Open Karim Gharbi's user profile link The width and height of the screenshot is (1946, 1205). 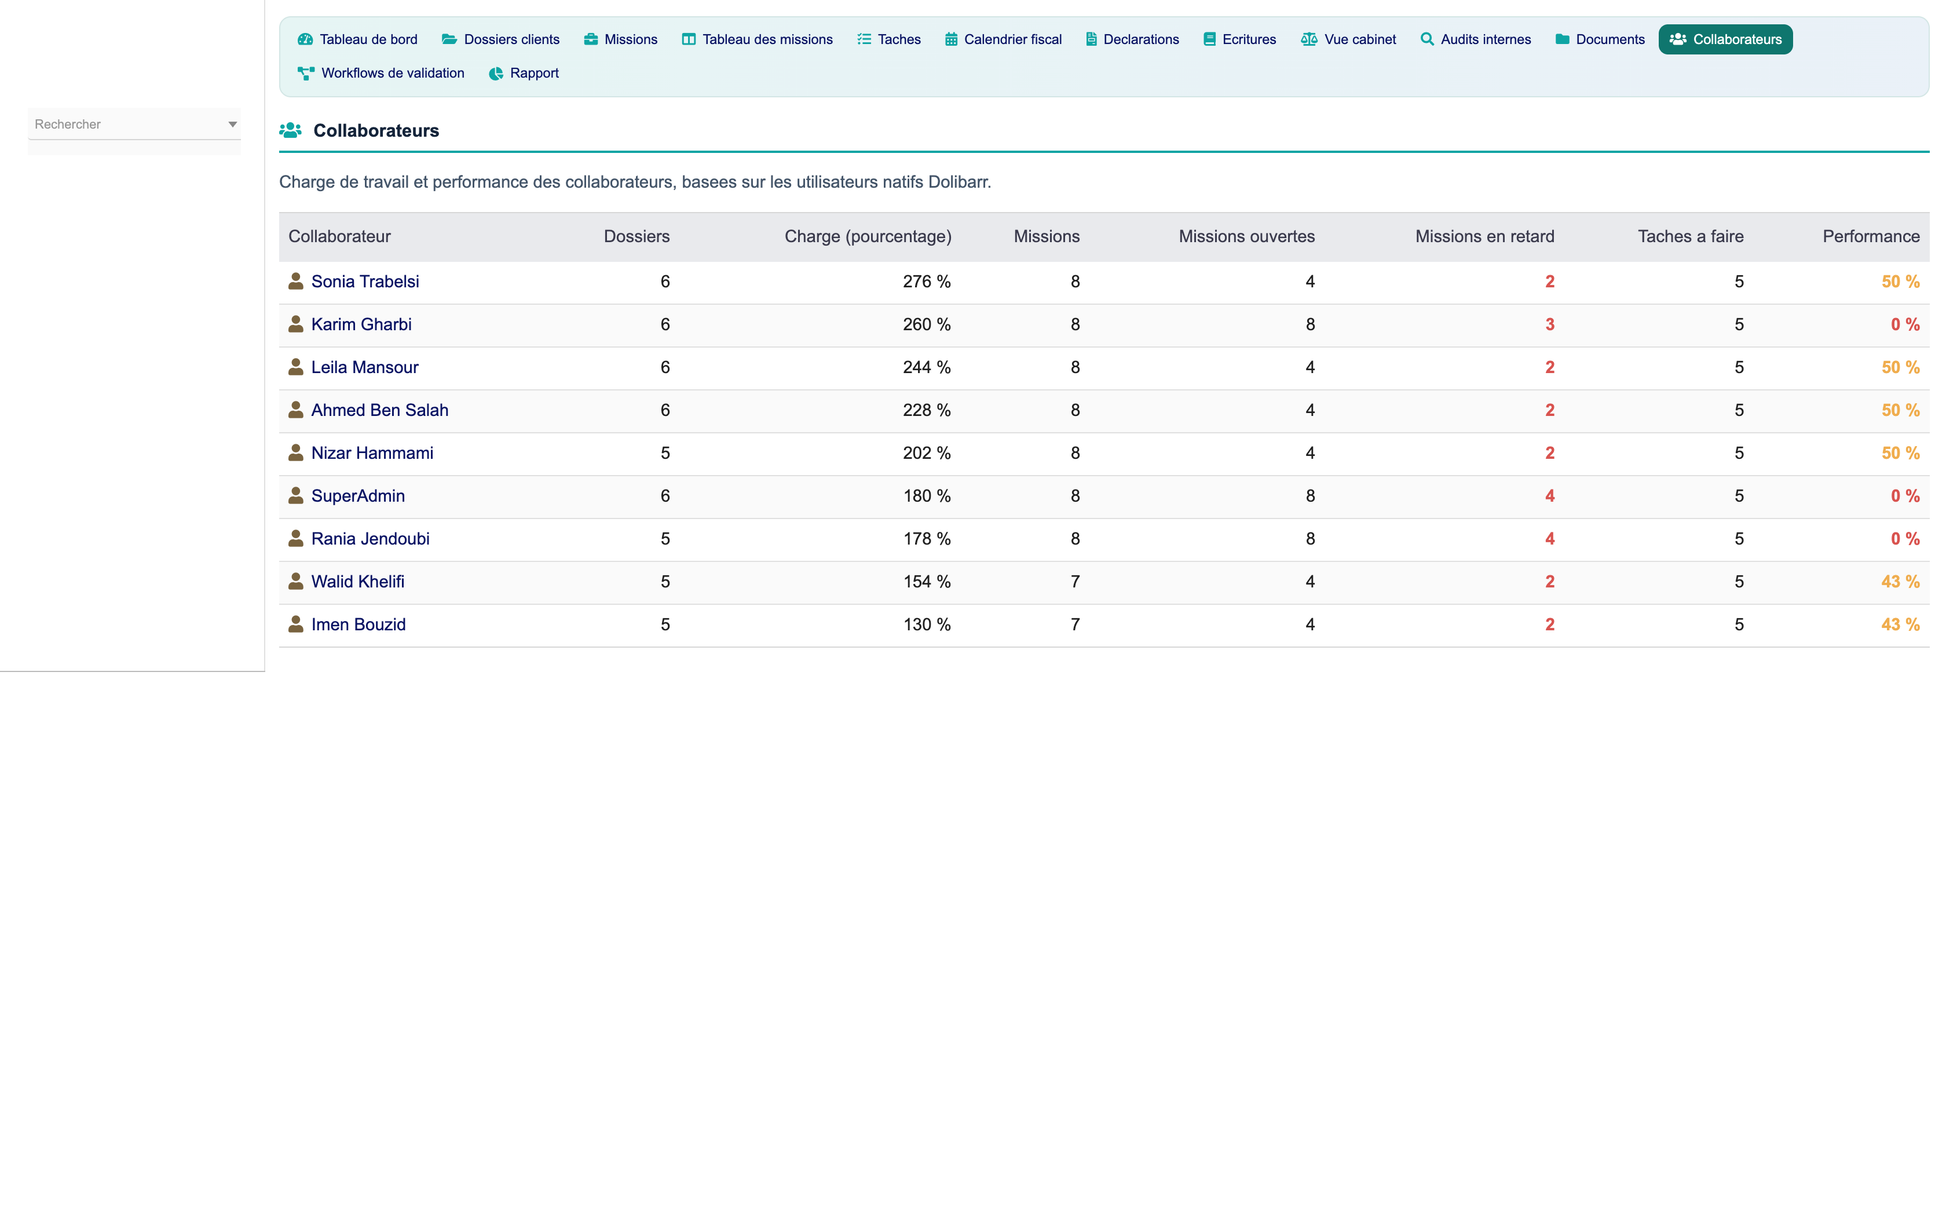[x=361, y=325]
